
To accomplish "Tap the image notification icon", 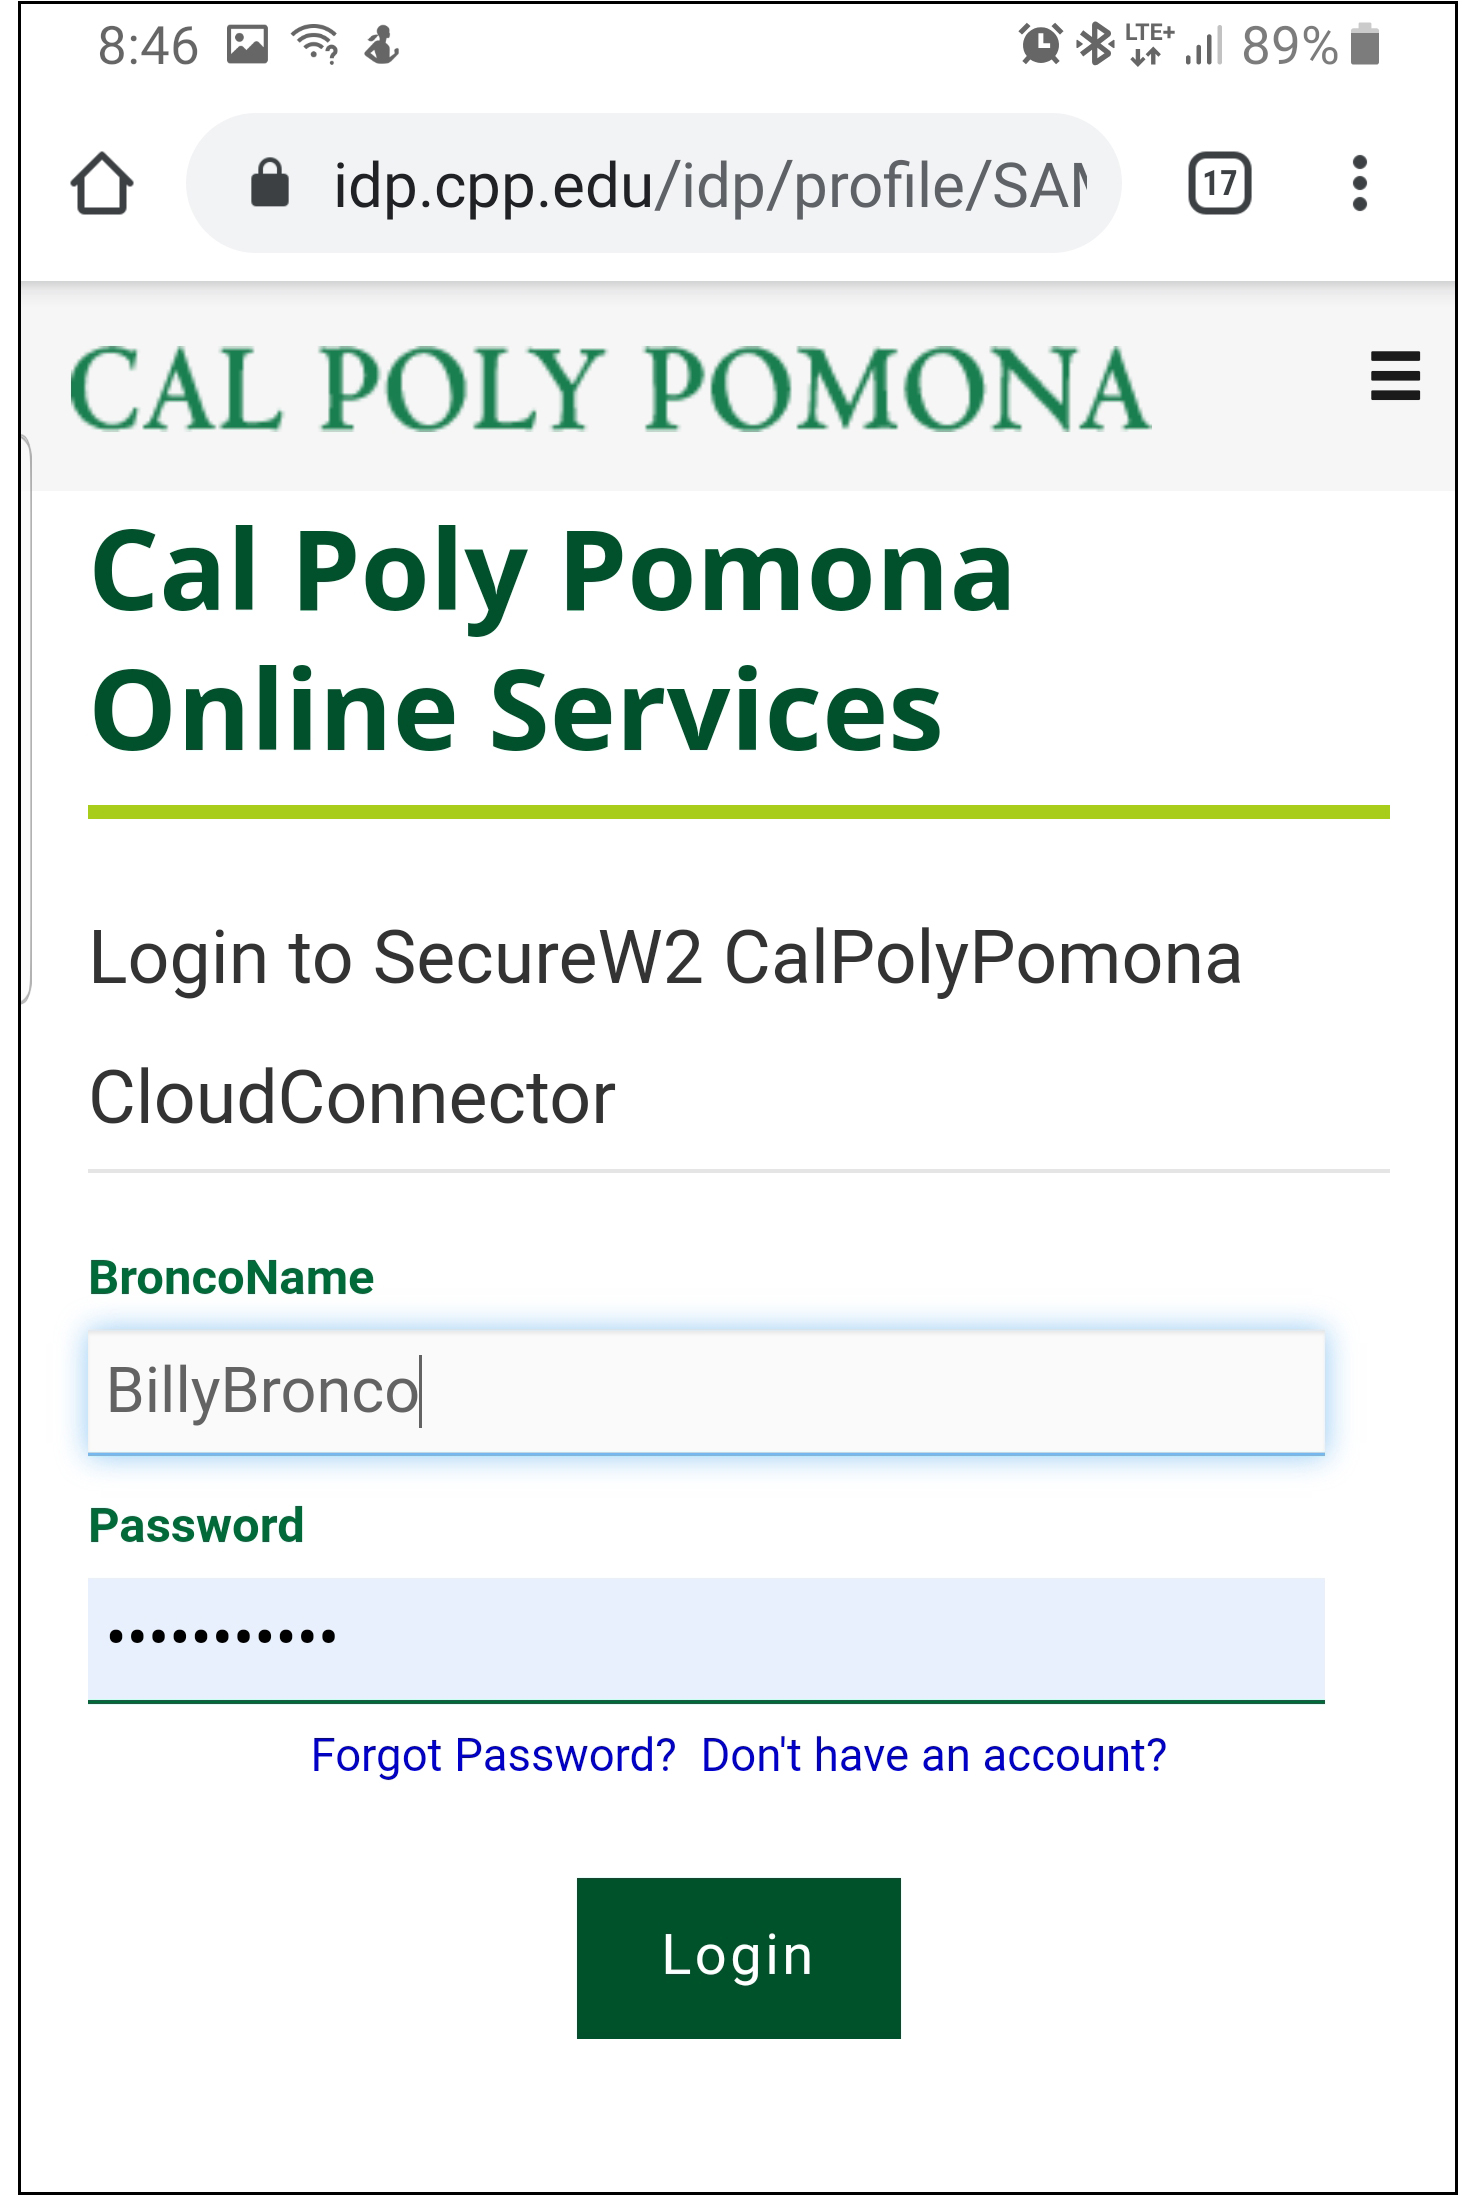I will coord(247,45).
